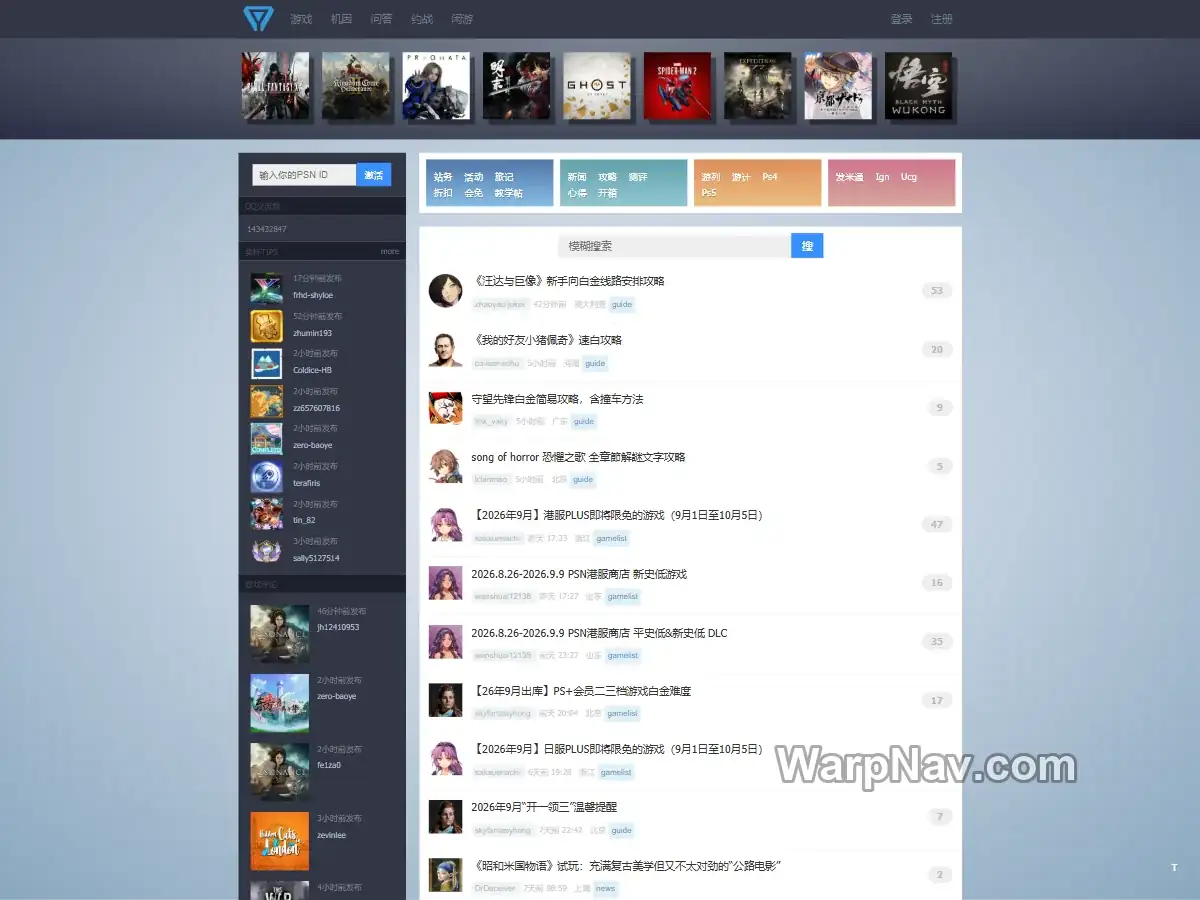Viewport: 1200px width, 900px height.
Task: Open fe1za0's game review thumbnail
Action: pyautogui.click(x=279, y=771)
